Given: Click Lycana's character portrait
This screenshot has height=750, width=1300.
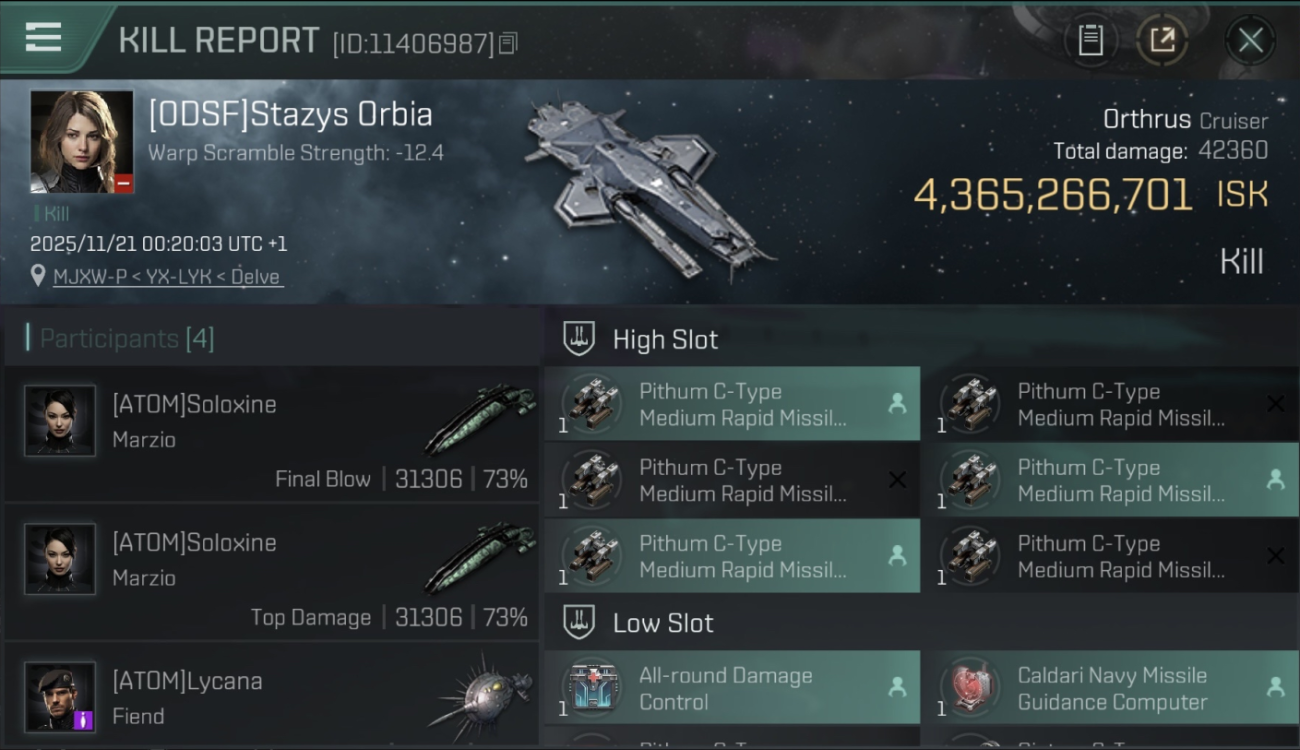Looking at the screenshot, I should click(x=60, y=697).
